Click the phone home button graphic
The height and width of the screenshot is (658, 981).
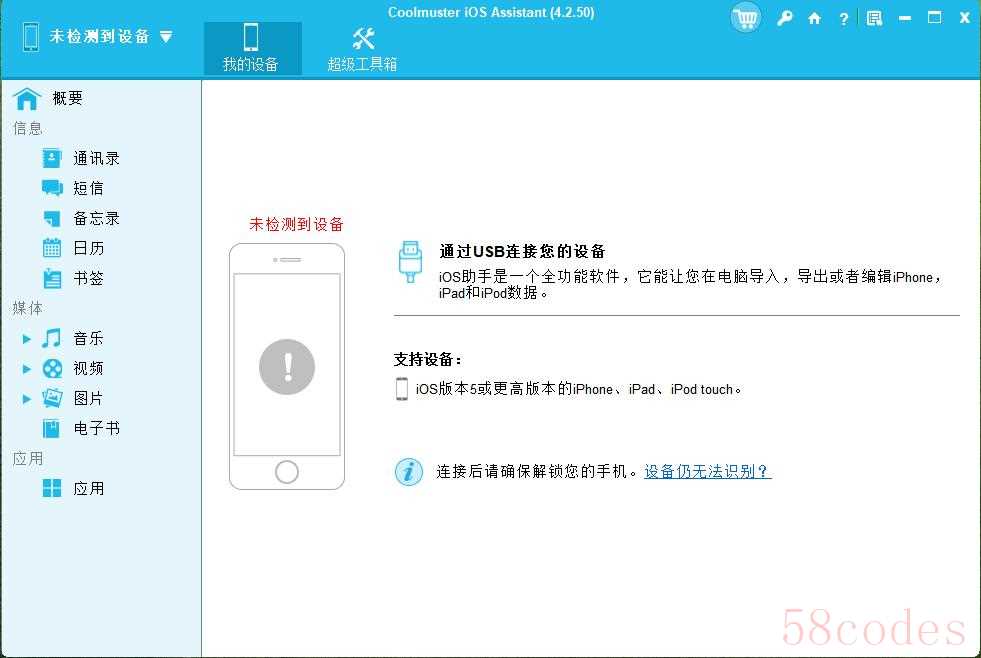pos(287,472)
